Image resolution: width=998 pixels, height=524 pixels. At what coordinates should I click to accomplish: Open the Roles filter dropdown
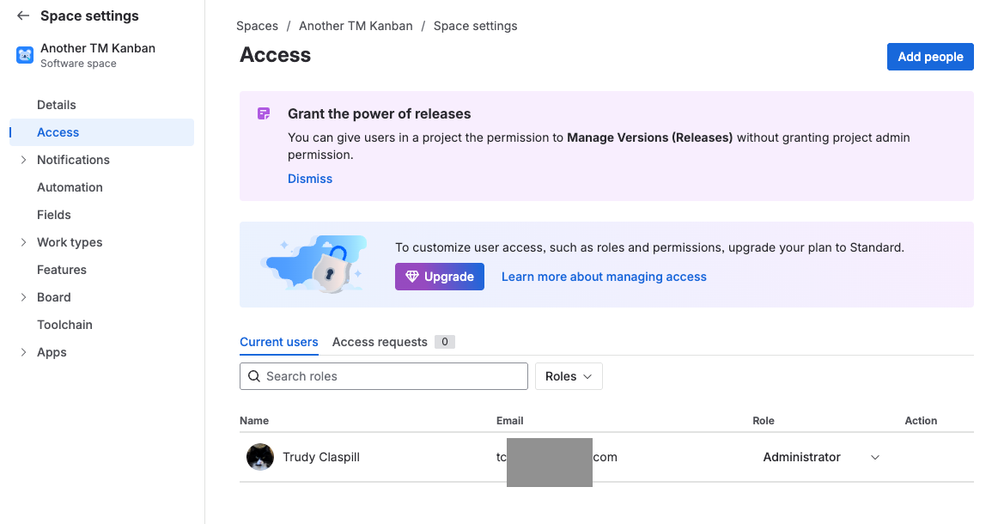(568, 376)
